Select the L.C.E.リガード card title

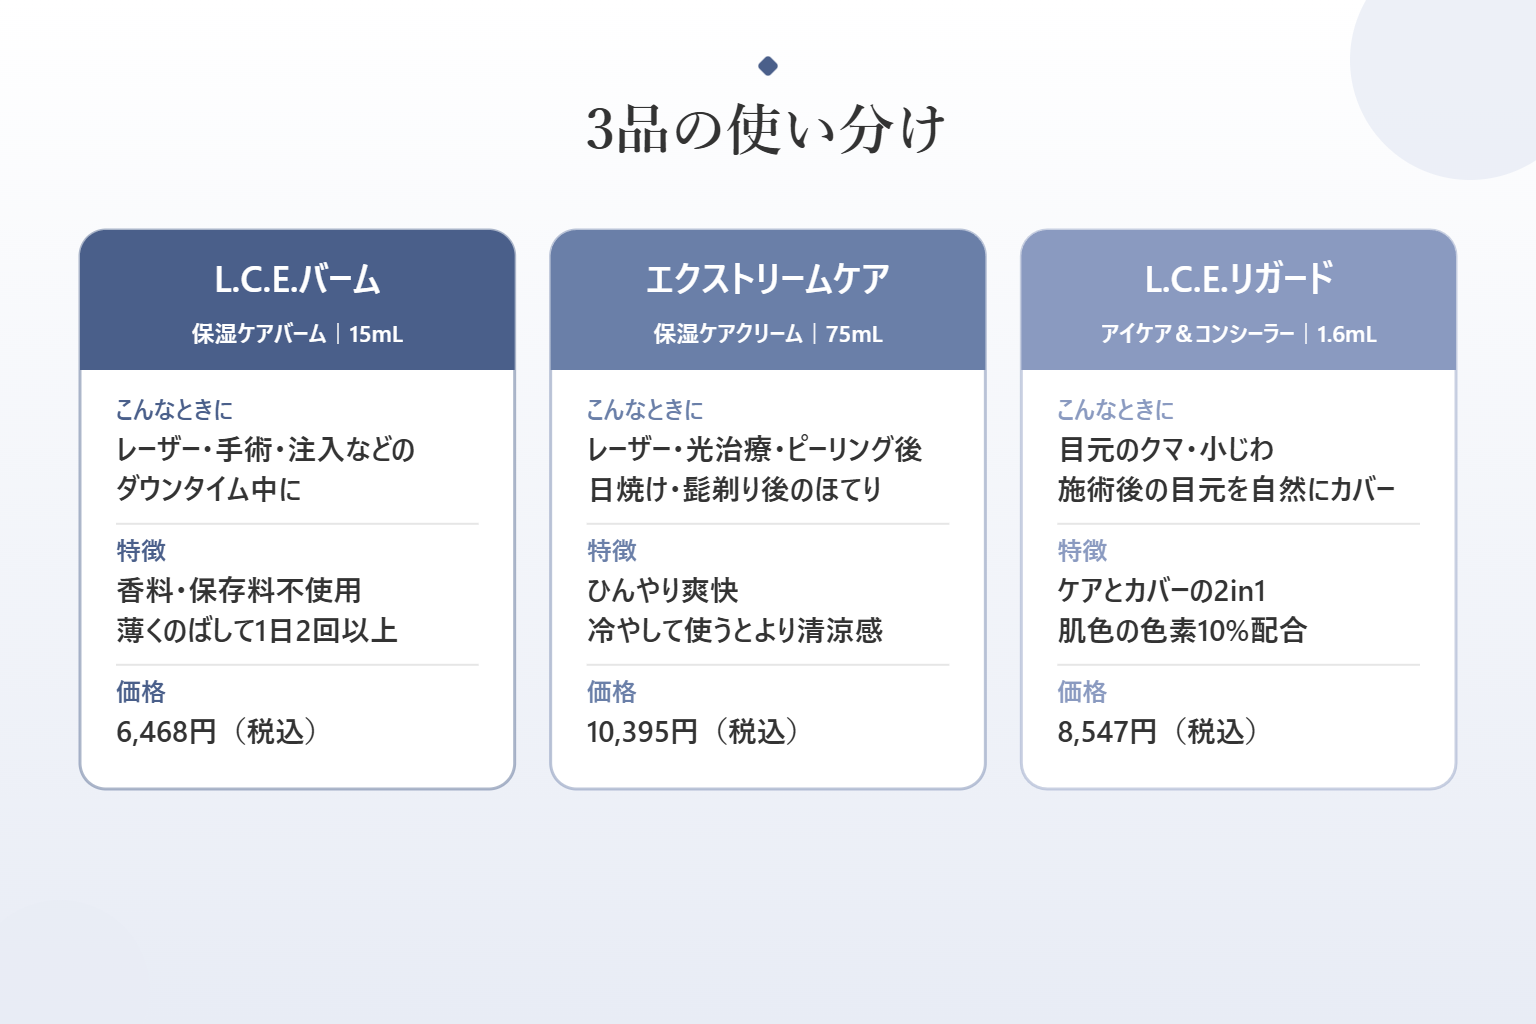[x=1238, y=279]
